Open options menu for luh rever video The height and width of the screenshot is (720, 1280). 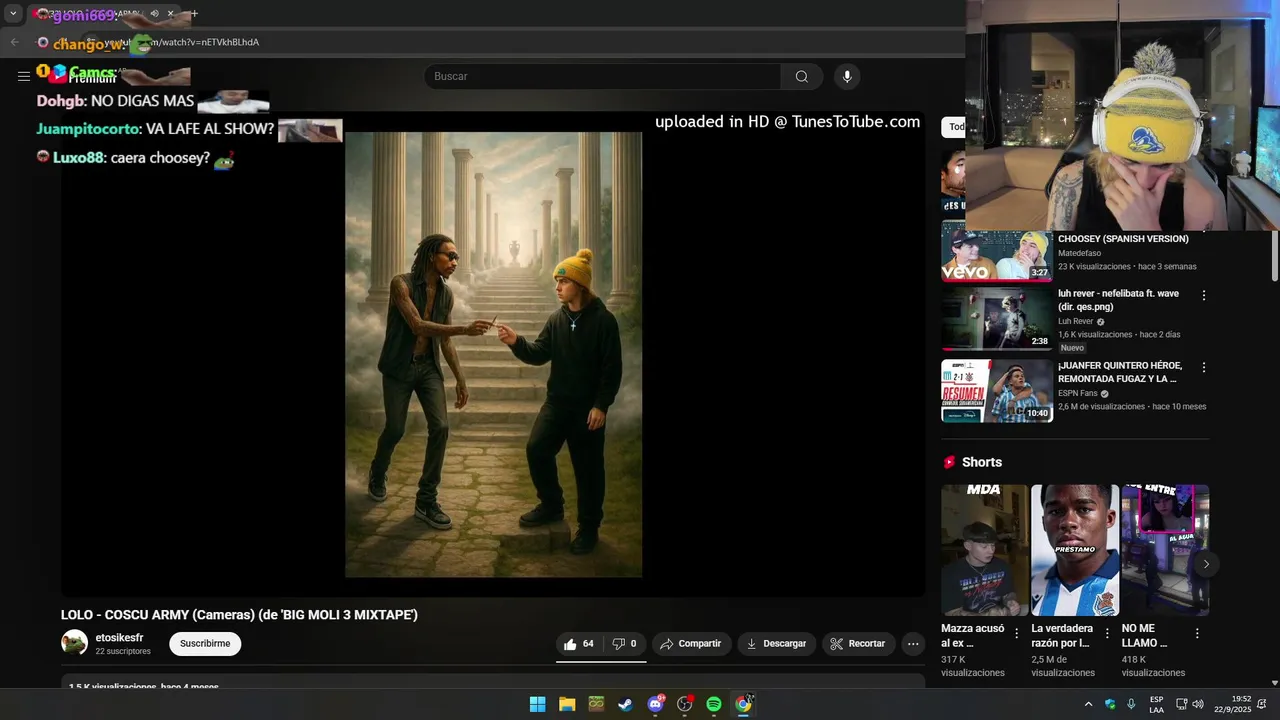point(1203,296)
